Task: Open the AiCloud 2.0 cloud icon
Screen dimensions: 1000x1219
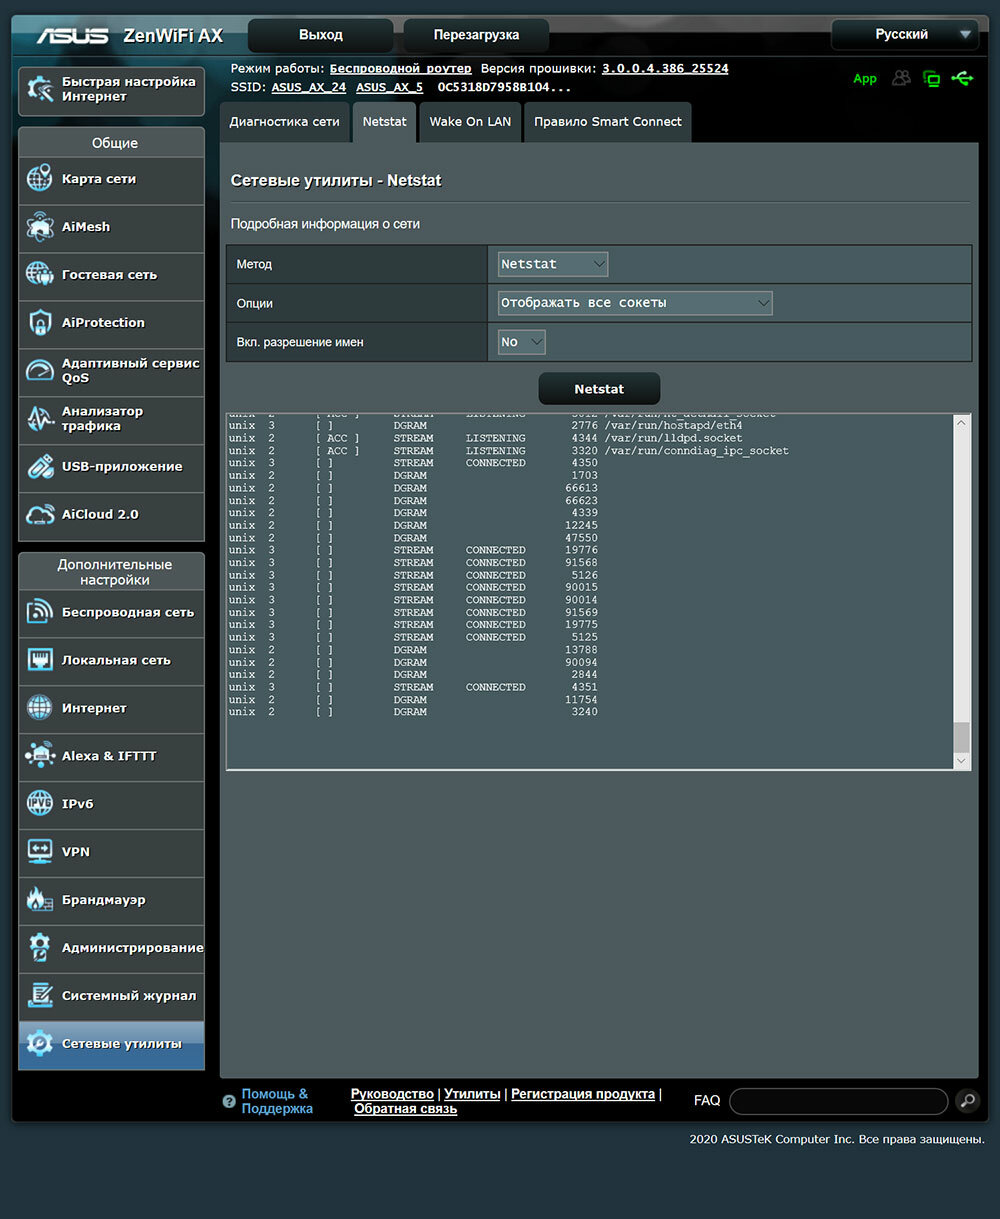Action: pyautogui.click(x=40, y=515)
